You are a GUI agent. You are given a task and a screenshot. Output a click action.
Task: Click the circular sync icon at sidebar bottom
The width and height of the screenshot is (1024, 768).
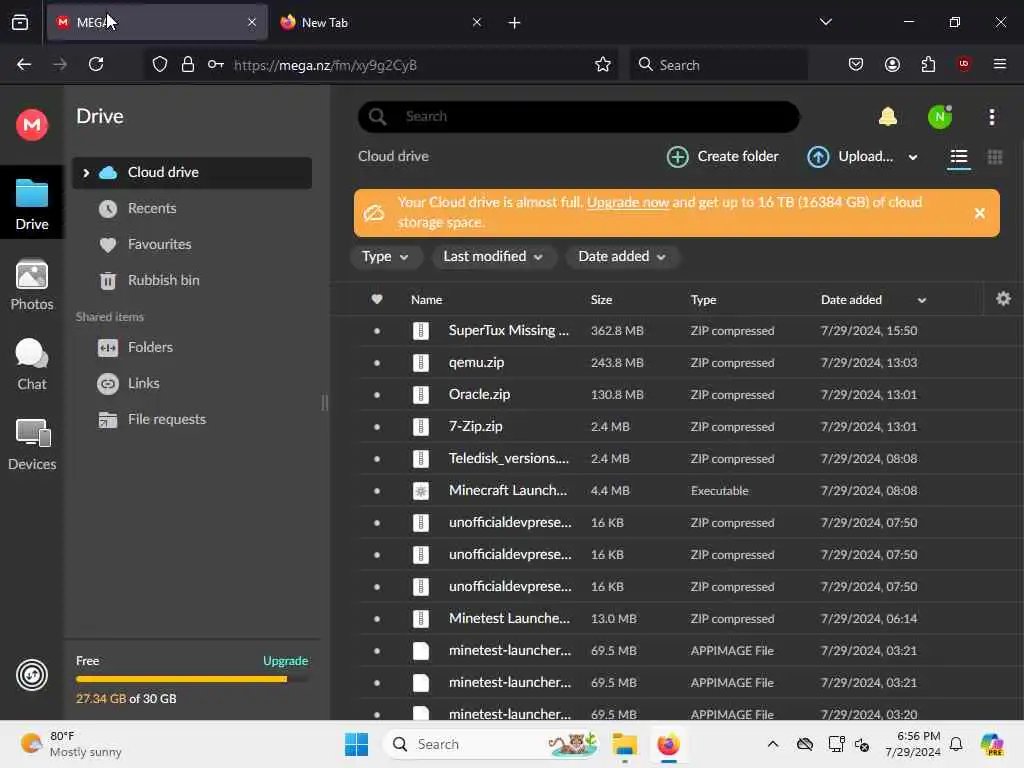(31, 675)
